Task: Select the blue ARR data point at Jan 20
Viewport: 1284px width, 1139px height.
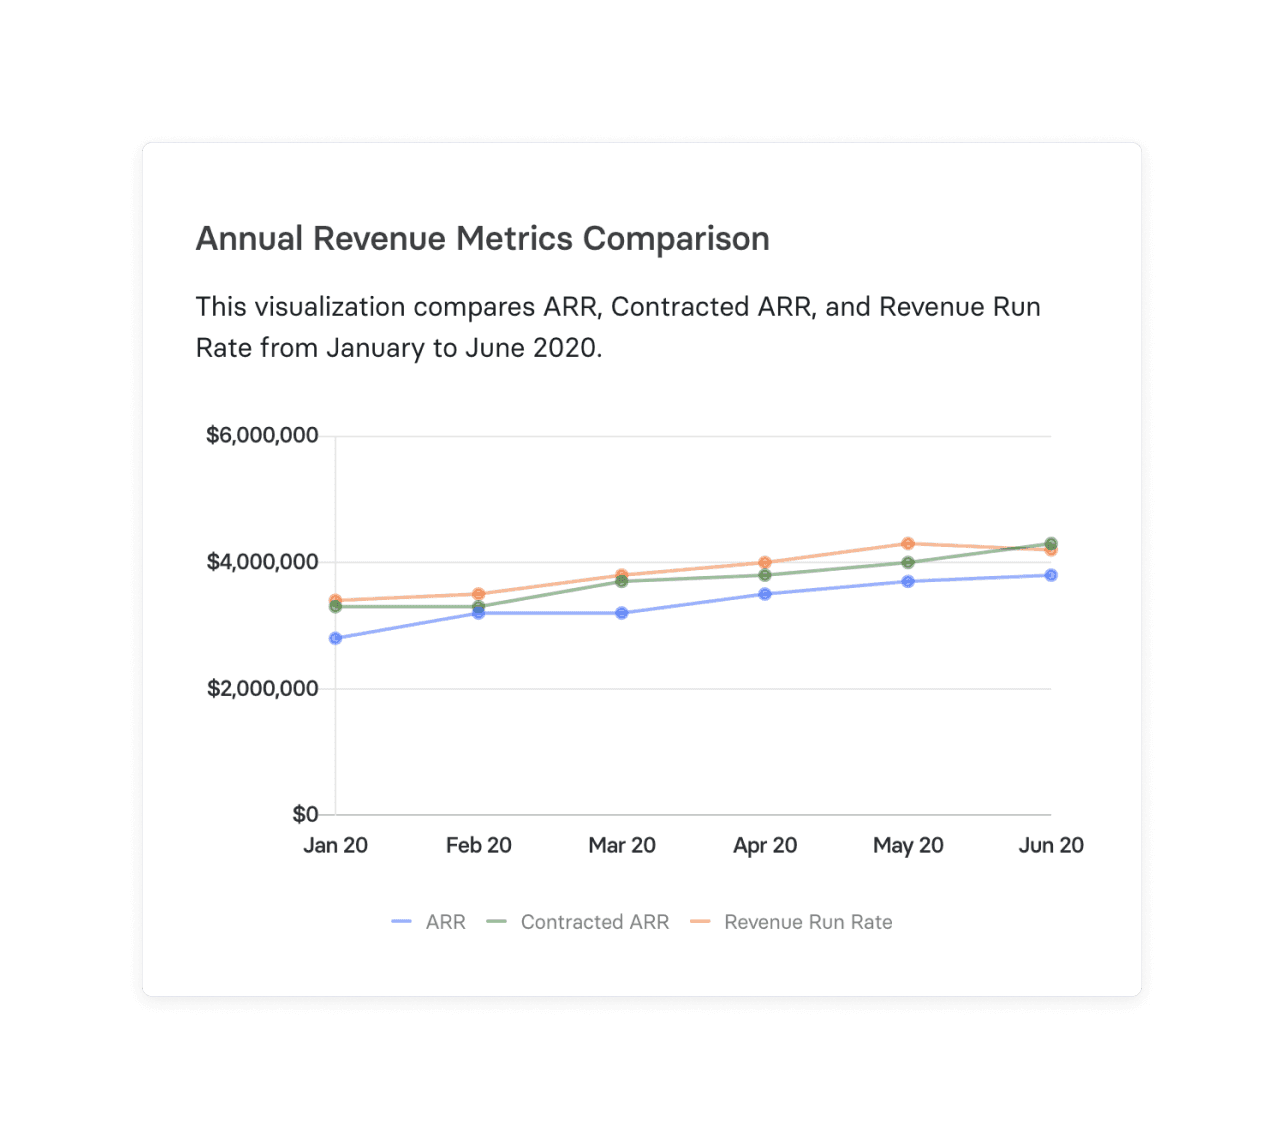Action: click(335, 637)
